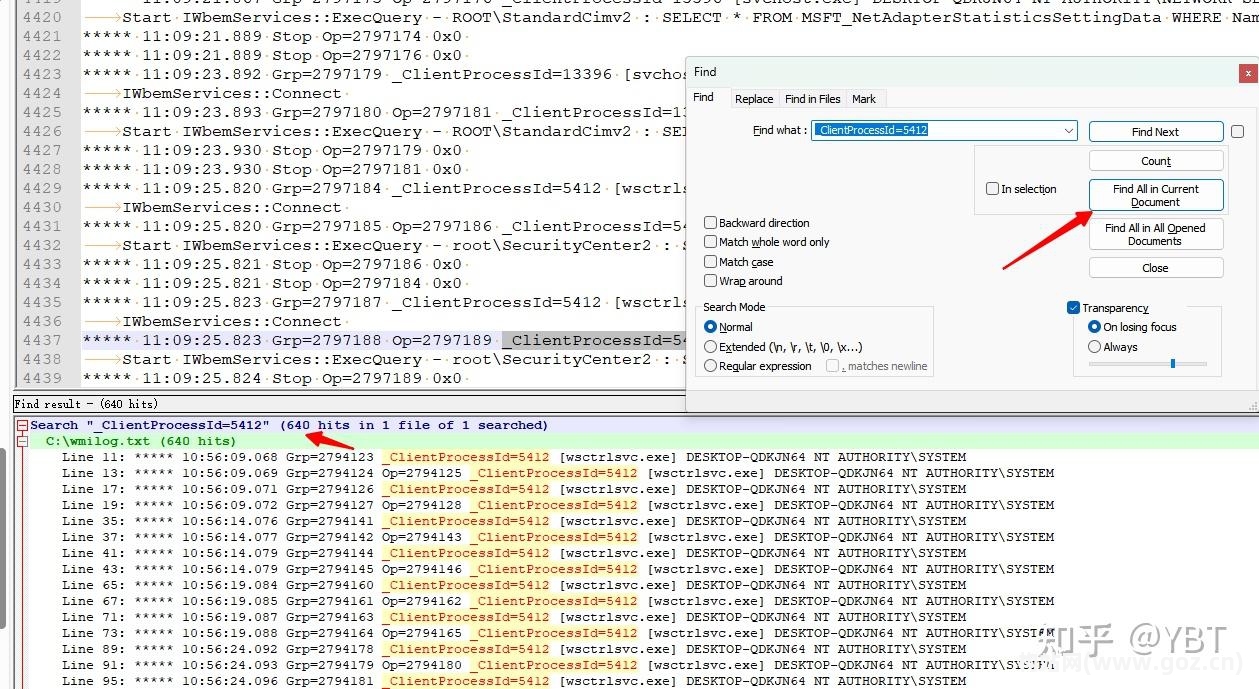Turn on Wrap around
The height and width of the screenshot is (689, 1259).
[711, 281]
